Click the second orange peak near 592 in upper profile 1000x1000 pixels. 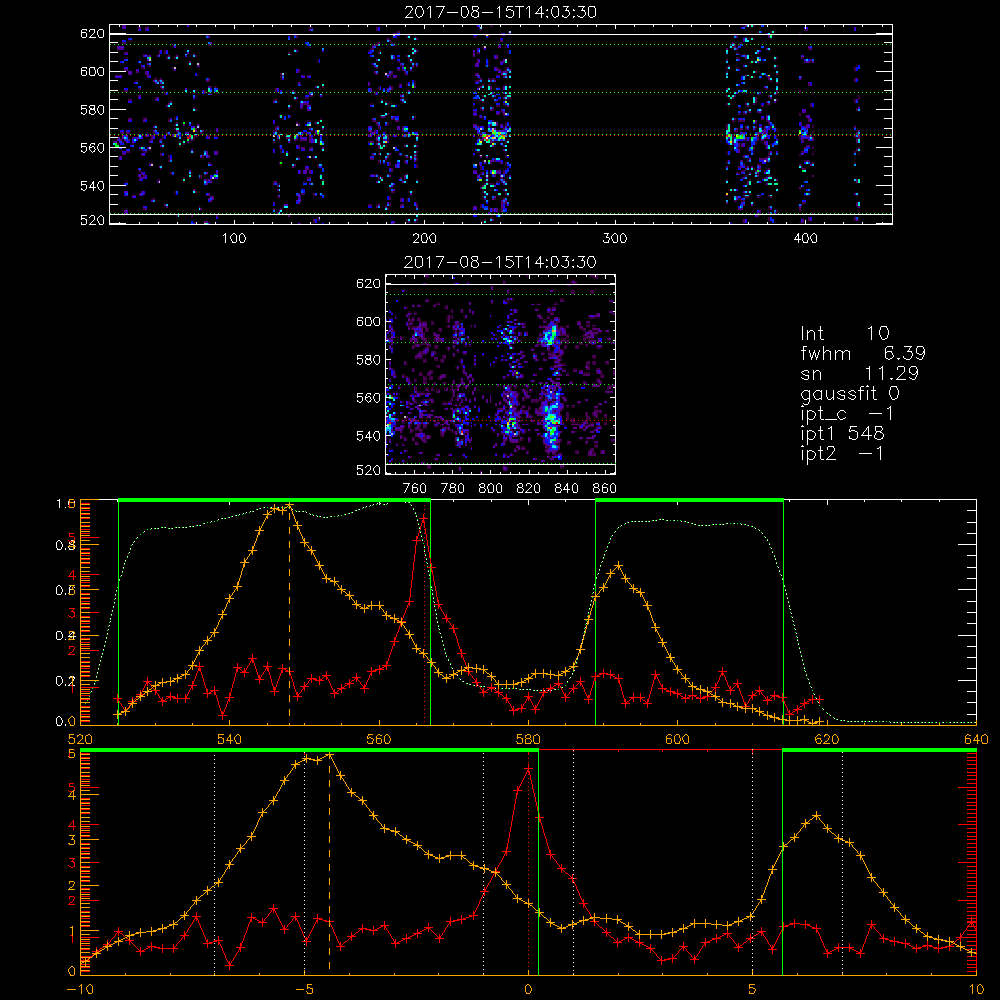(618, 565)
